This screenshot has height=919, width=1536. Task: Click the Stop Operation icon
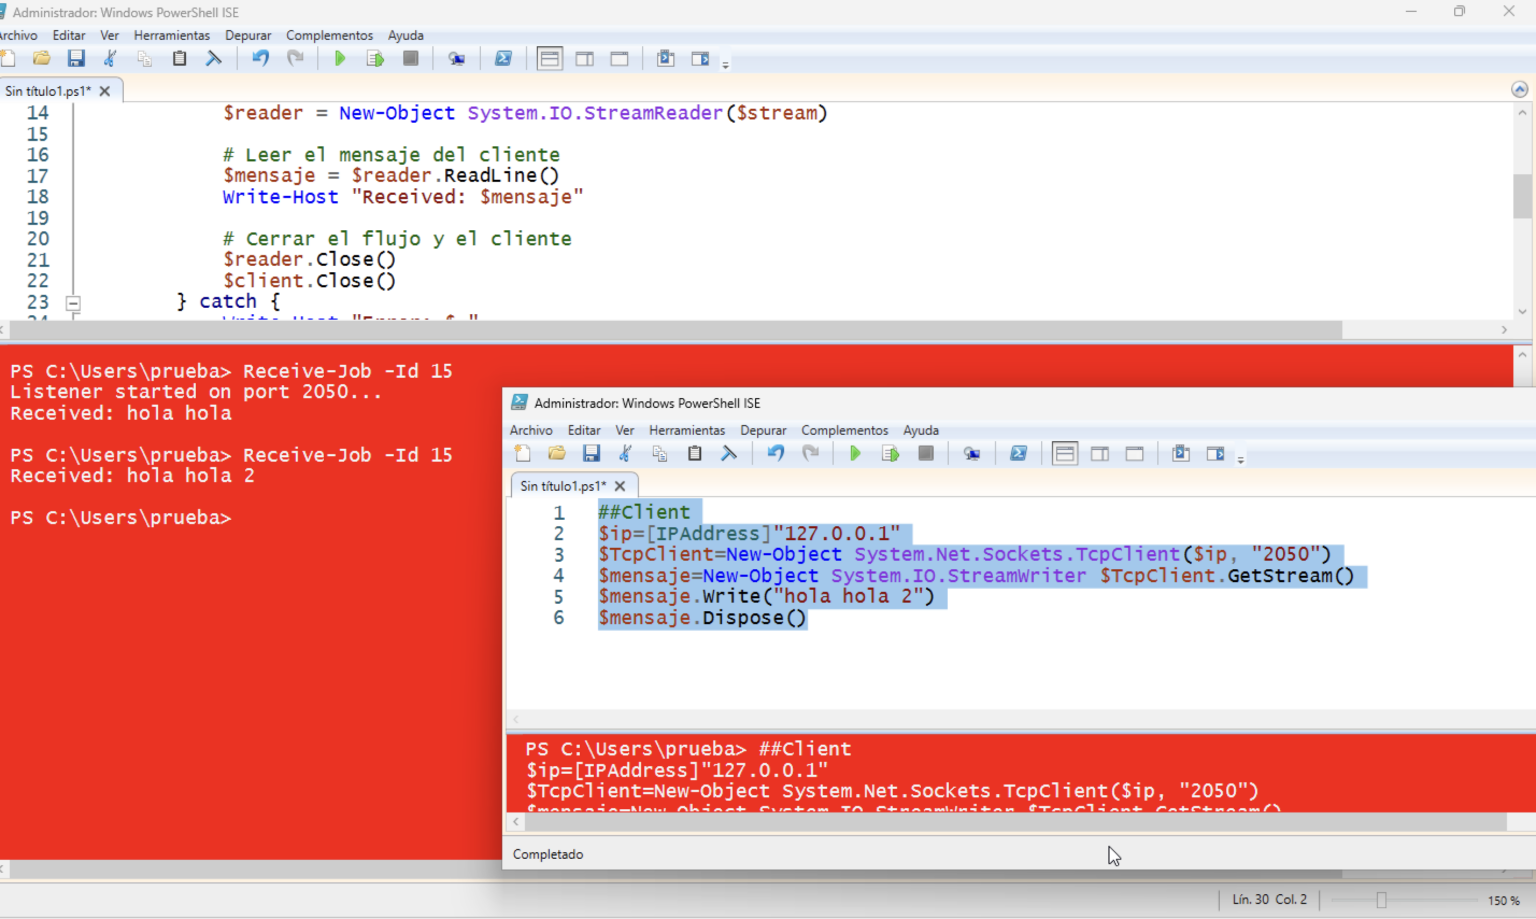pos(410,58)
